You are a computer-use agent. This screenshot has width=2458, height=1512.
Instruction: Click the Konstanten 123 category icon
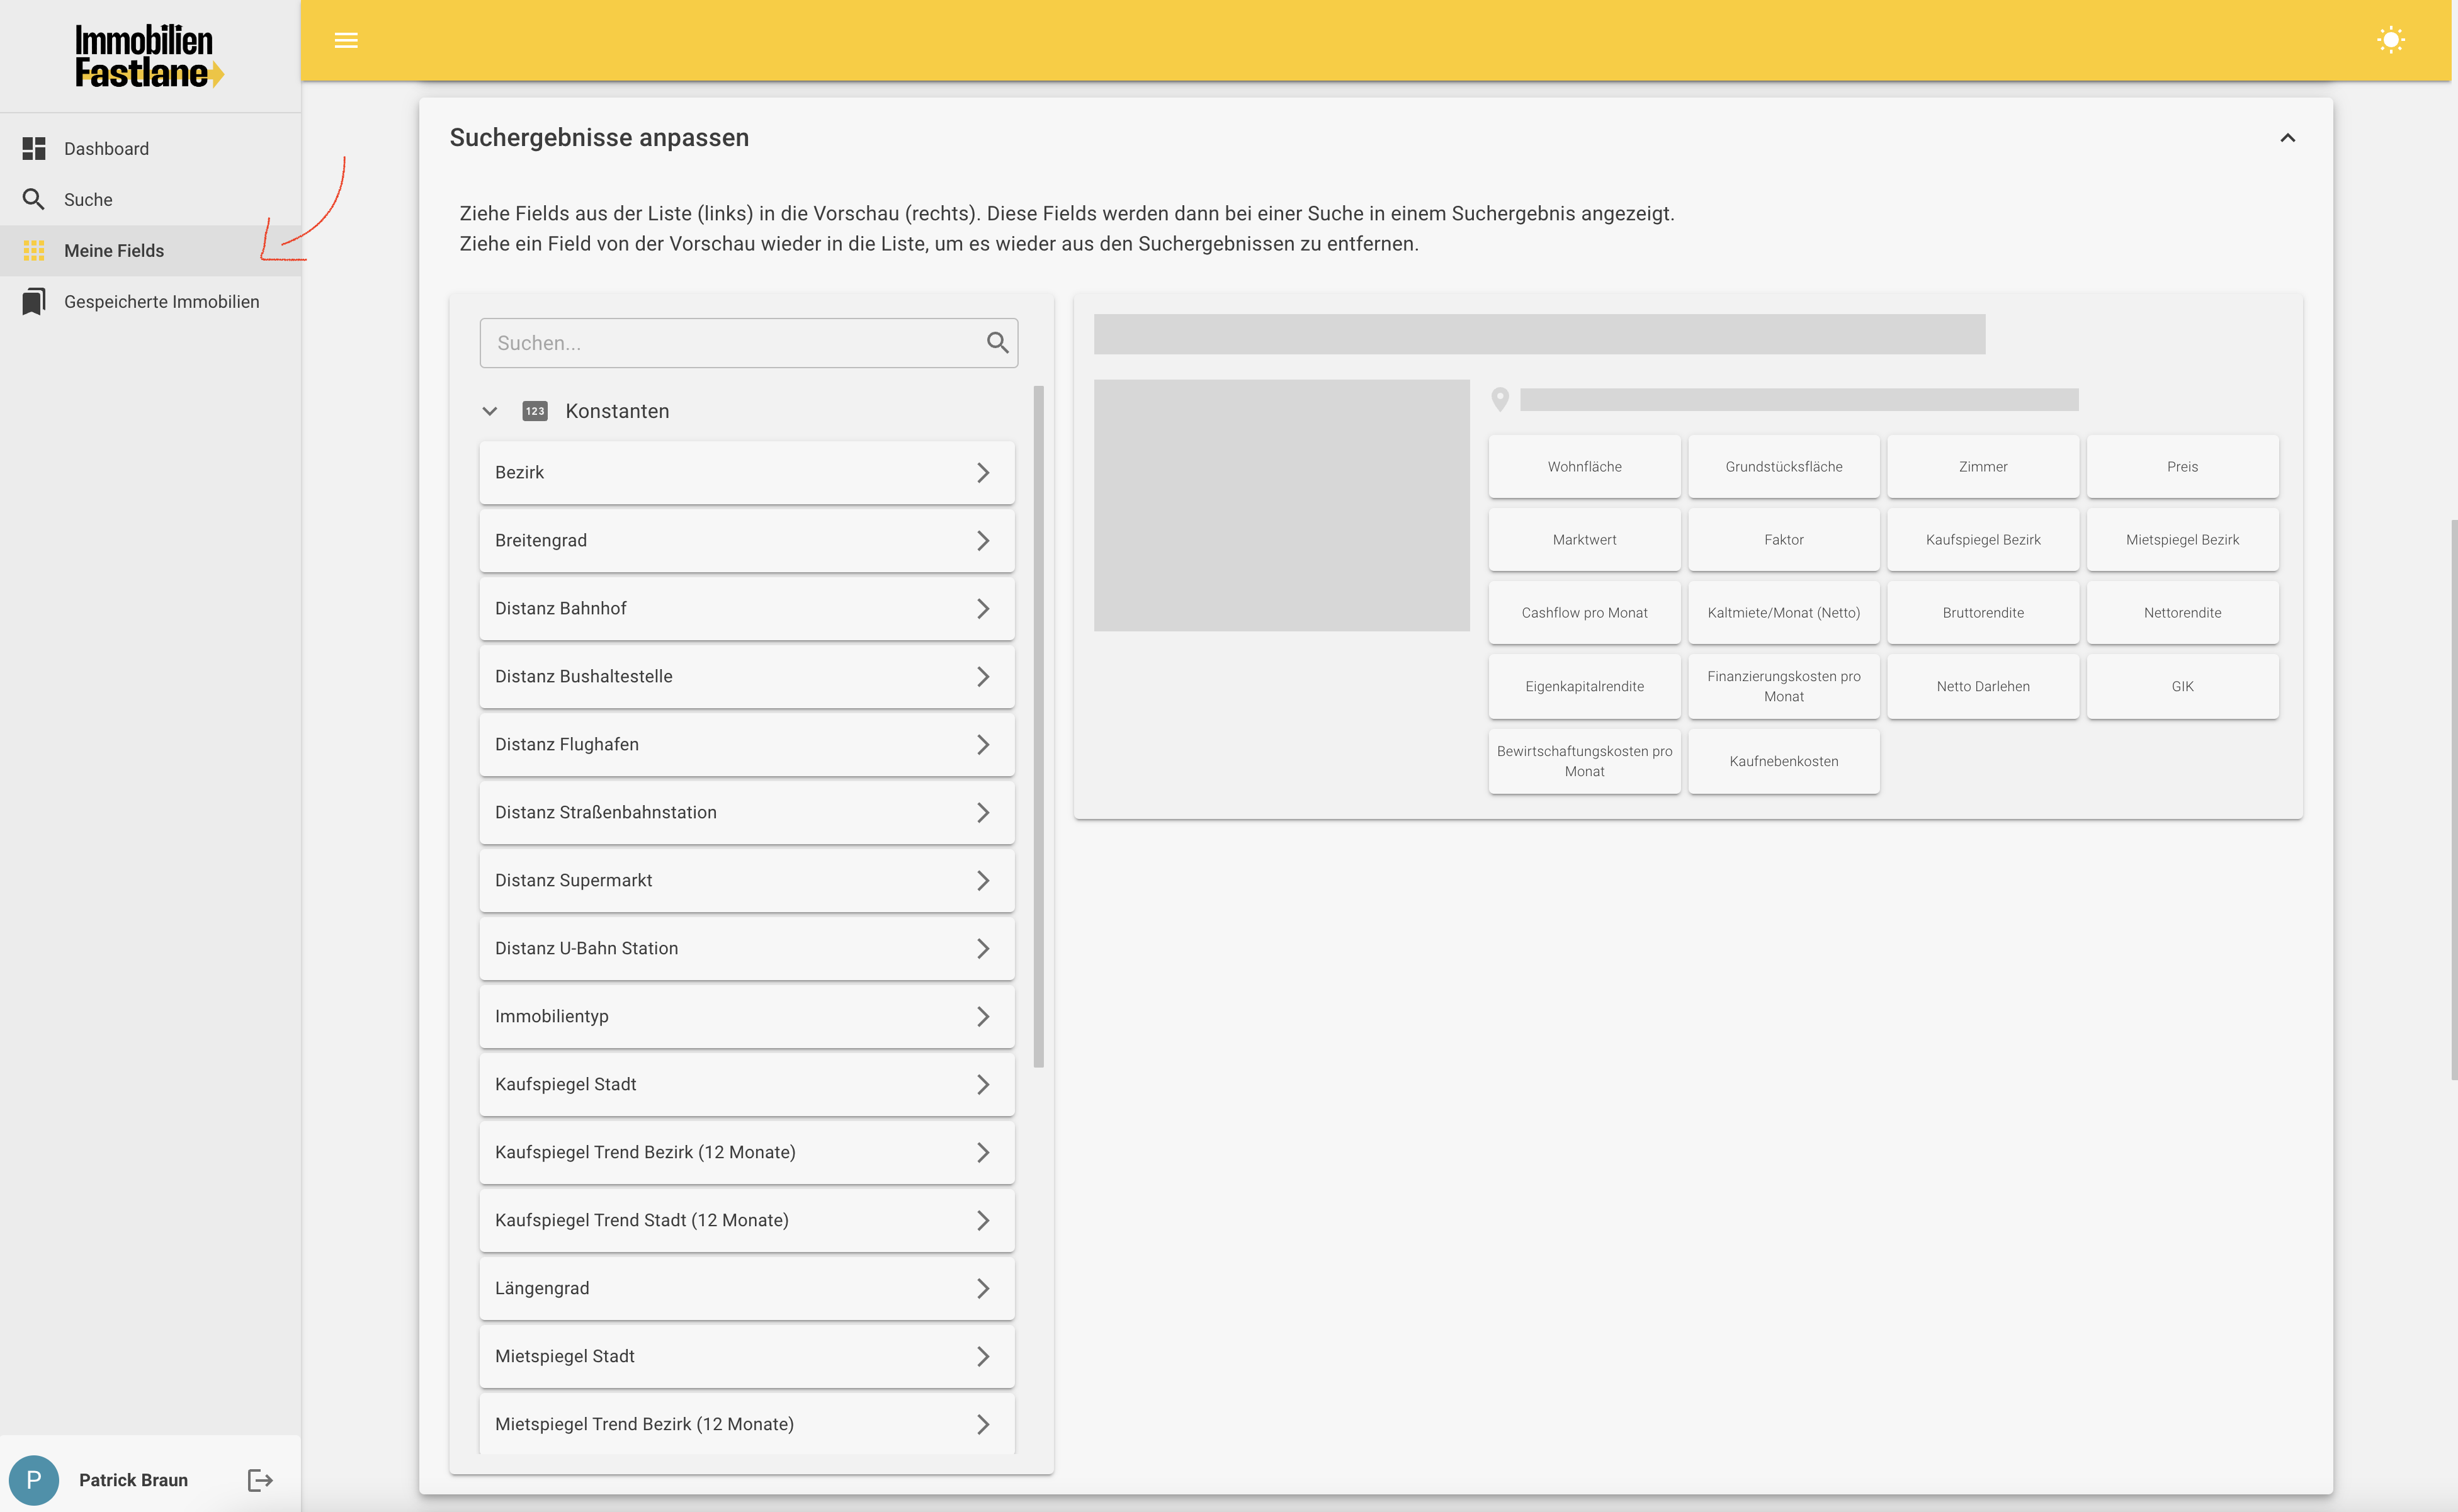[x=535, y=411]
